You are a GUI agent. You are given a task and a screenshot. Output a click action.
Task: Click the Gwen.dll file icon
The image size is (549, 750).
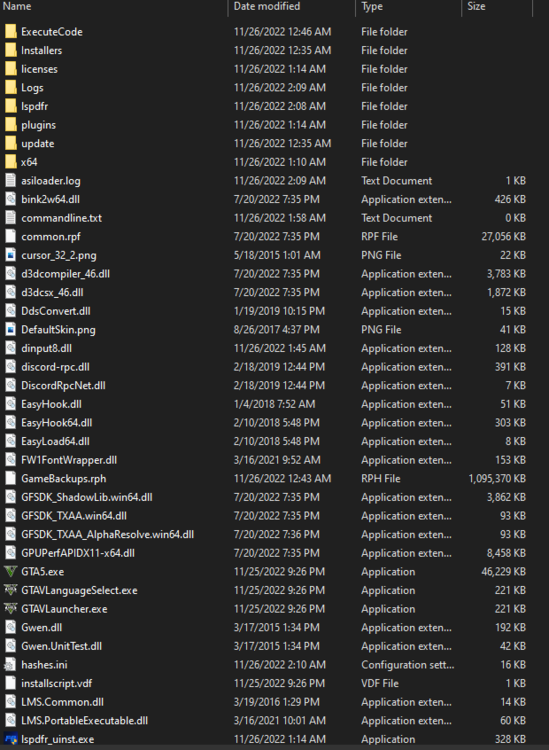[x=11, y=628]
